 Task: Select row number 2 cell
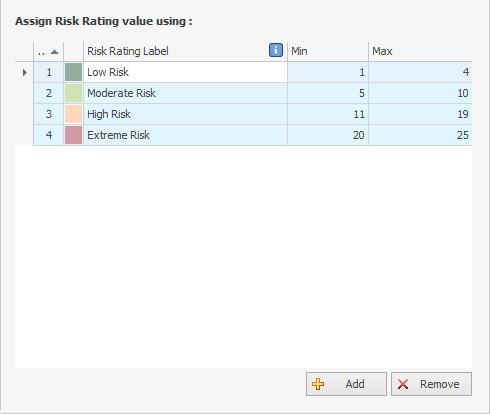click(49, 93)
